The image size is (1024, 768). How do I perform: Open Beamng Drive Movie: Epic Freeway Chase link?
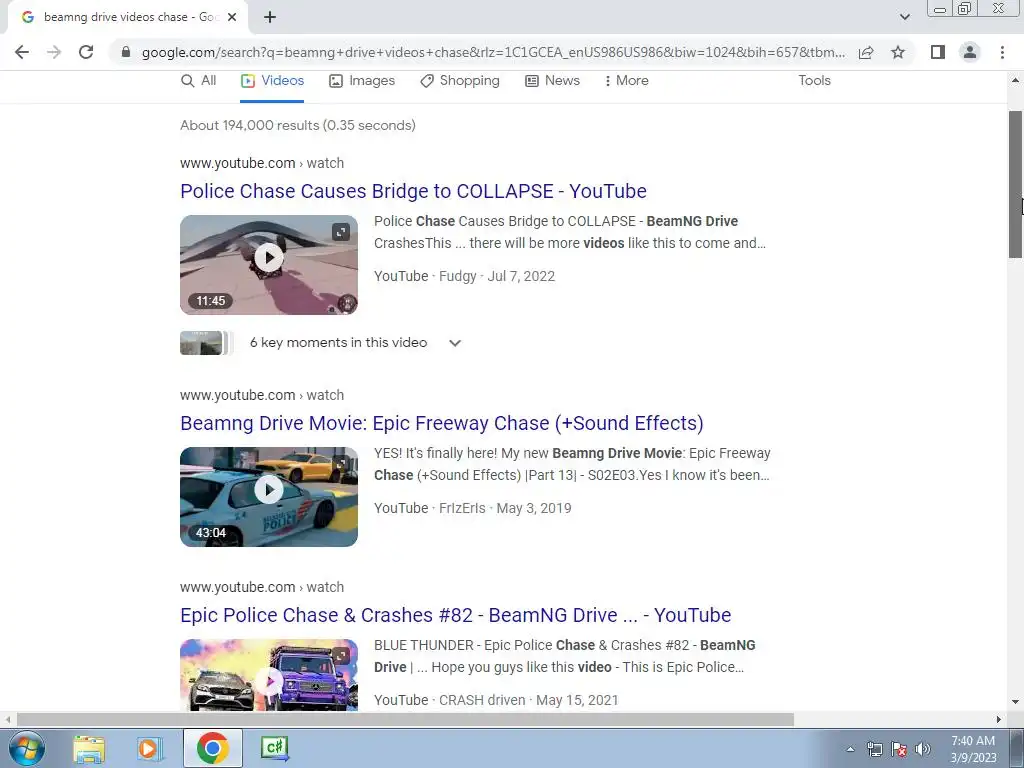442,423
